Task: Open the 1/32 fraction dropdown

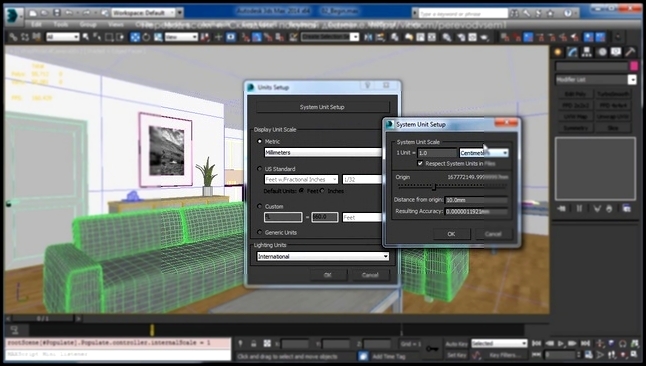Action: coord(362,179)
